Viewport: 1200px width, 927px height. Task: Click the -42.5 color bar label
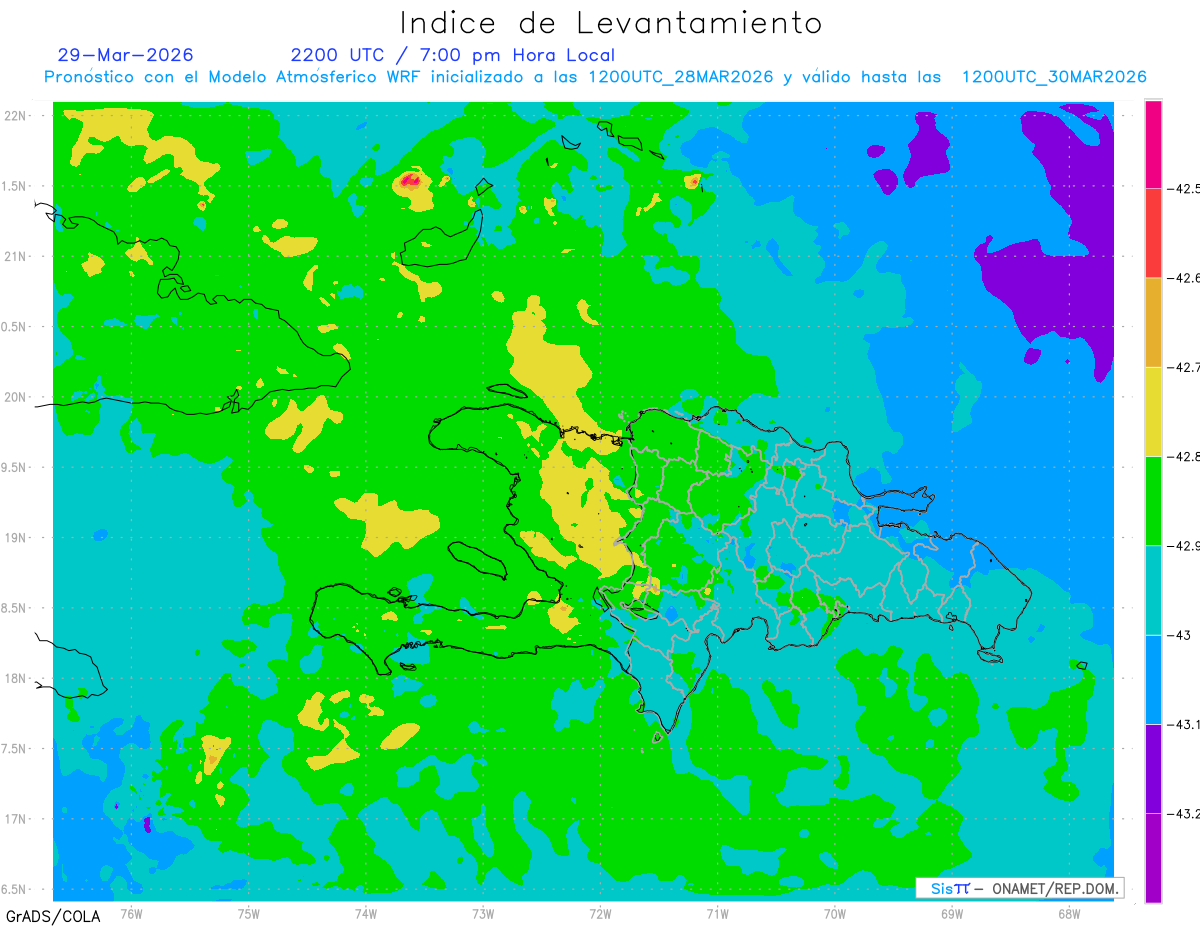pos(1183,188)
